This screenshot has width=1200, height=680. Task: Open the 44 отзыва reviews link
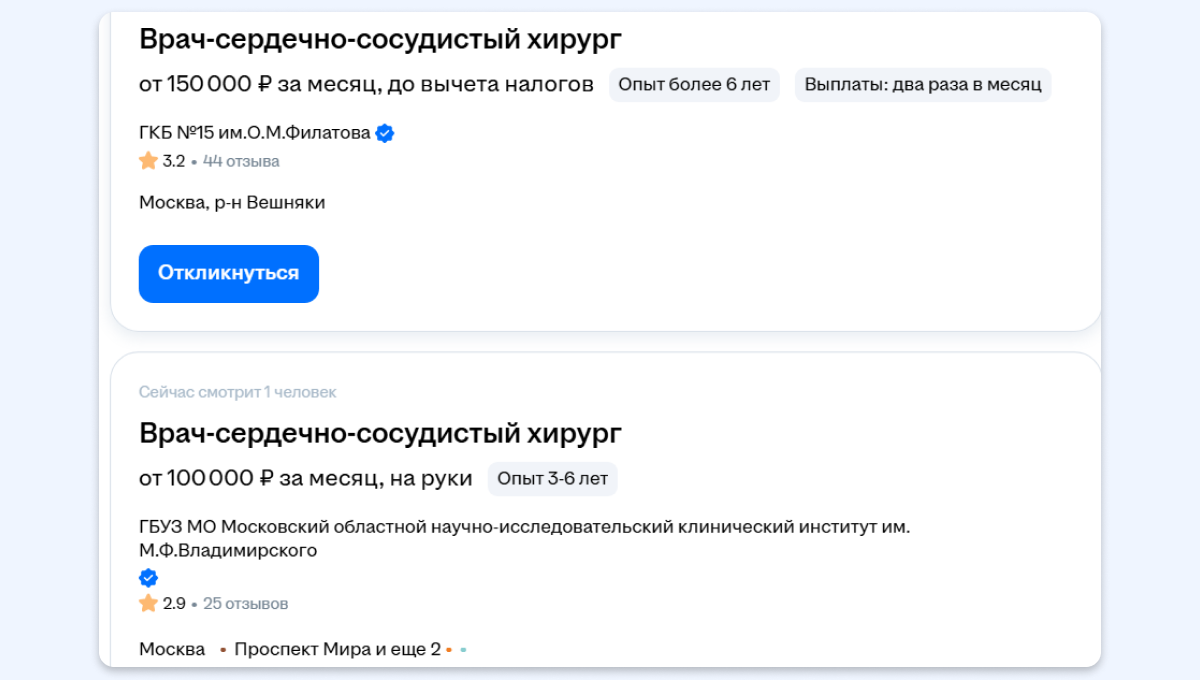pos(241,161)
